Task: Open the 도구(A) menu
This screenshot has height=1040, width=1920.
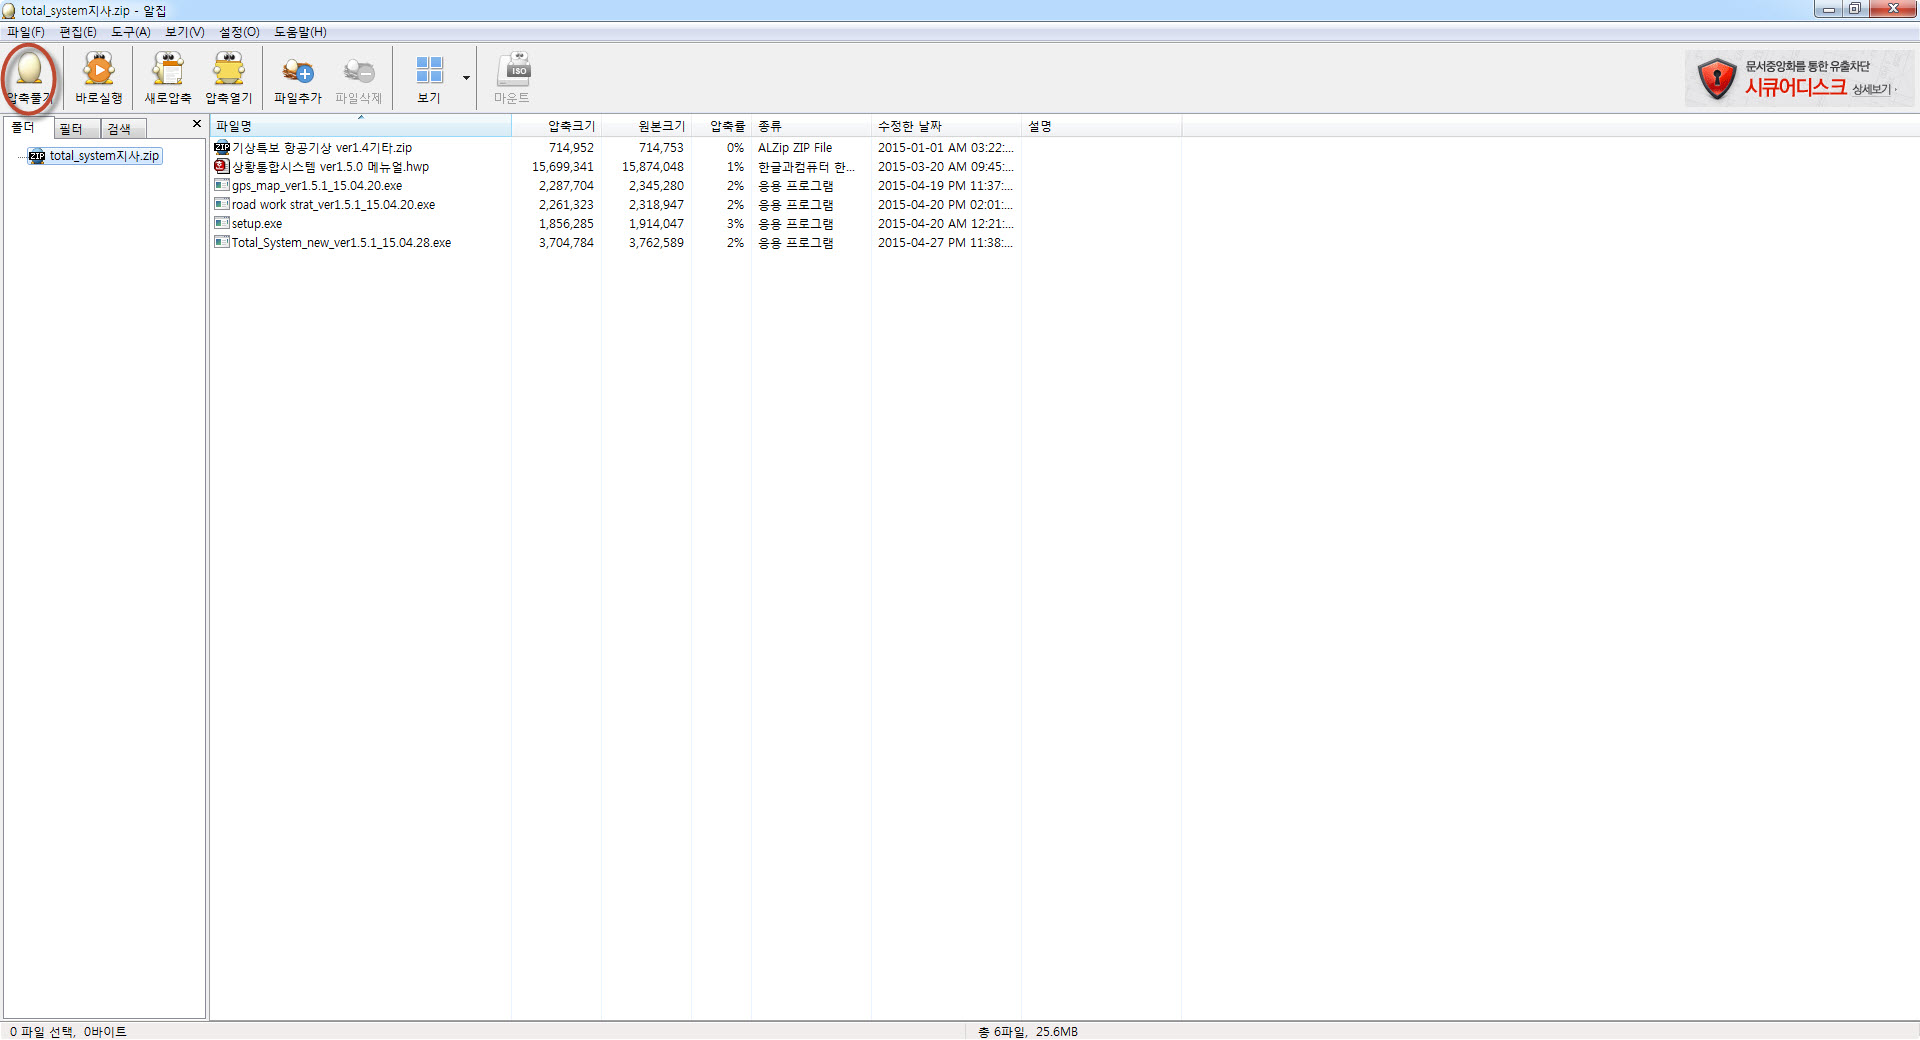Action: 131,32
